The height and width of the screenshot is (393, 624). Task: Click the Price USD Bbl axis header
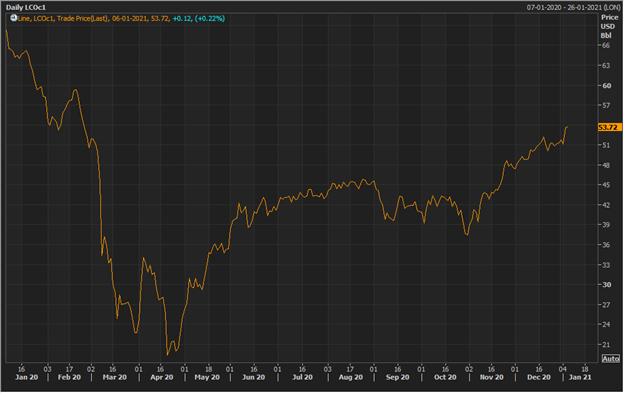pos(609,26)
